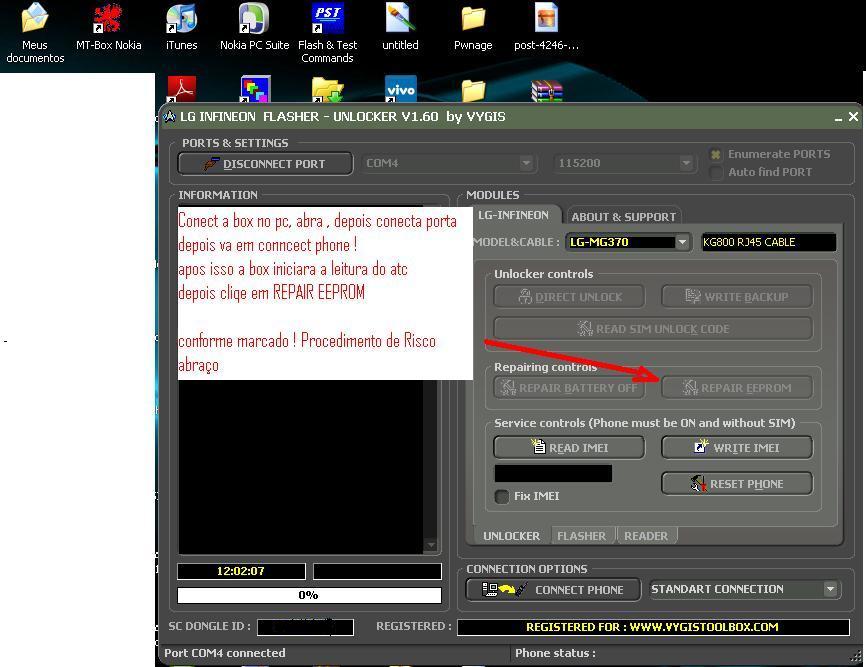Click the Read SIM Unlock Code button
This screenshot has width=866, height=667.
click(653, 329)
